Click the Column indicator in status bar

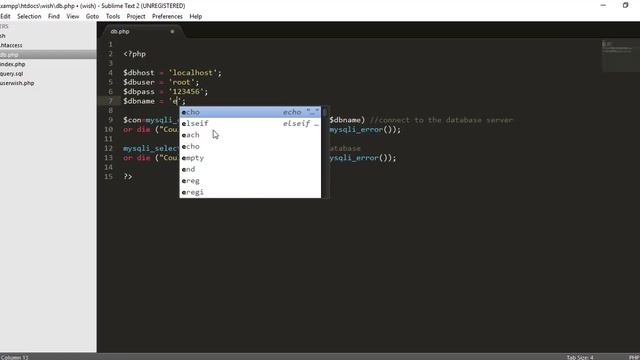[x=14, y=357]
